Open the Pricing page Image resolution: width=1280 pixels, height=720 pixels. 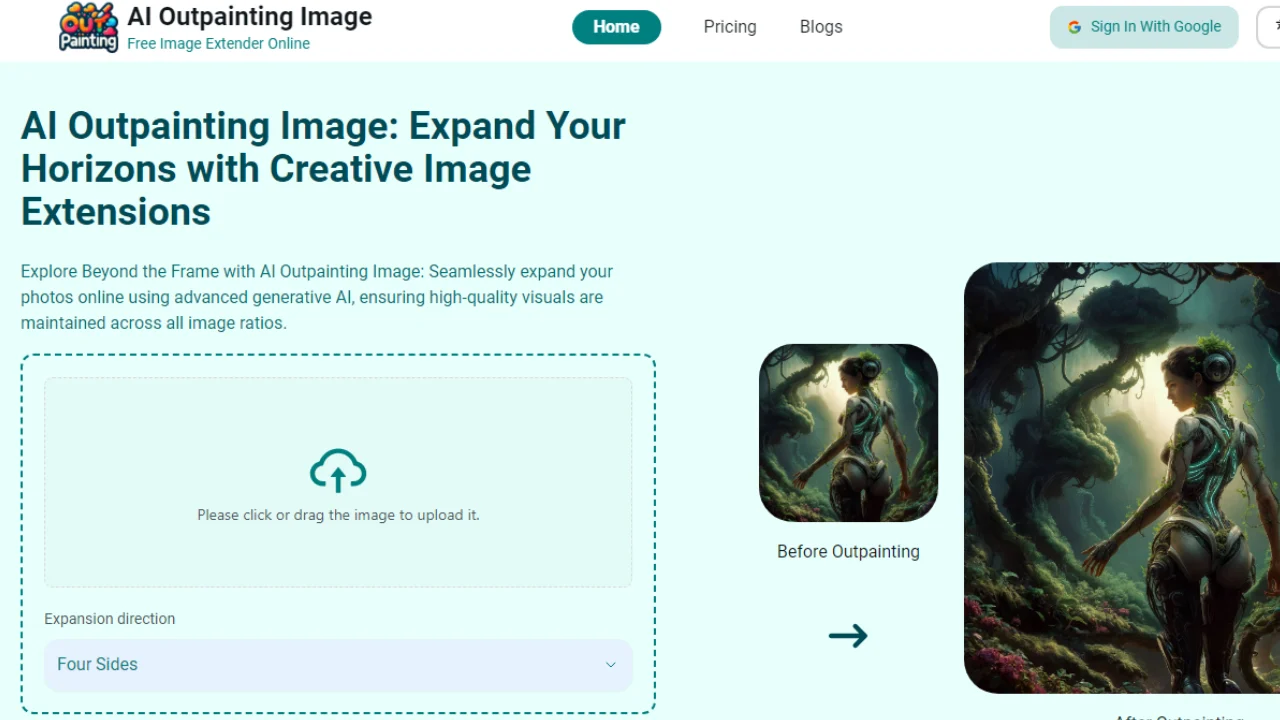pyautogui.click(x=729, y=27)
